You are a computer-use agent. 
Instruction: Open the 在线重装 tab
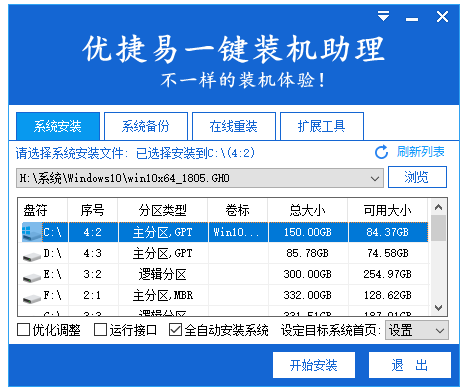coord(234,126)
